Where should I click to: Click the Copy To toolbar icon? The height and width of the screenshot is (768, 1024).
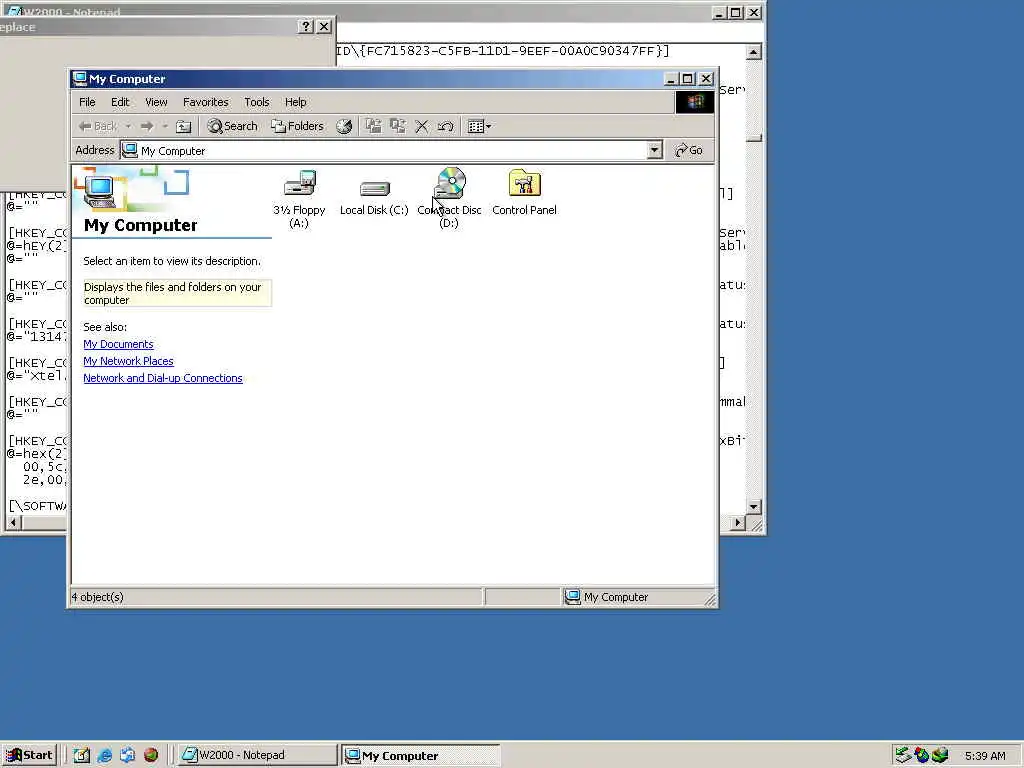coord(398,126)
